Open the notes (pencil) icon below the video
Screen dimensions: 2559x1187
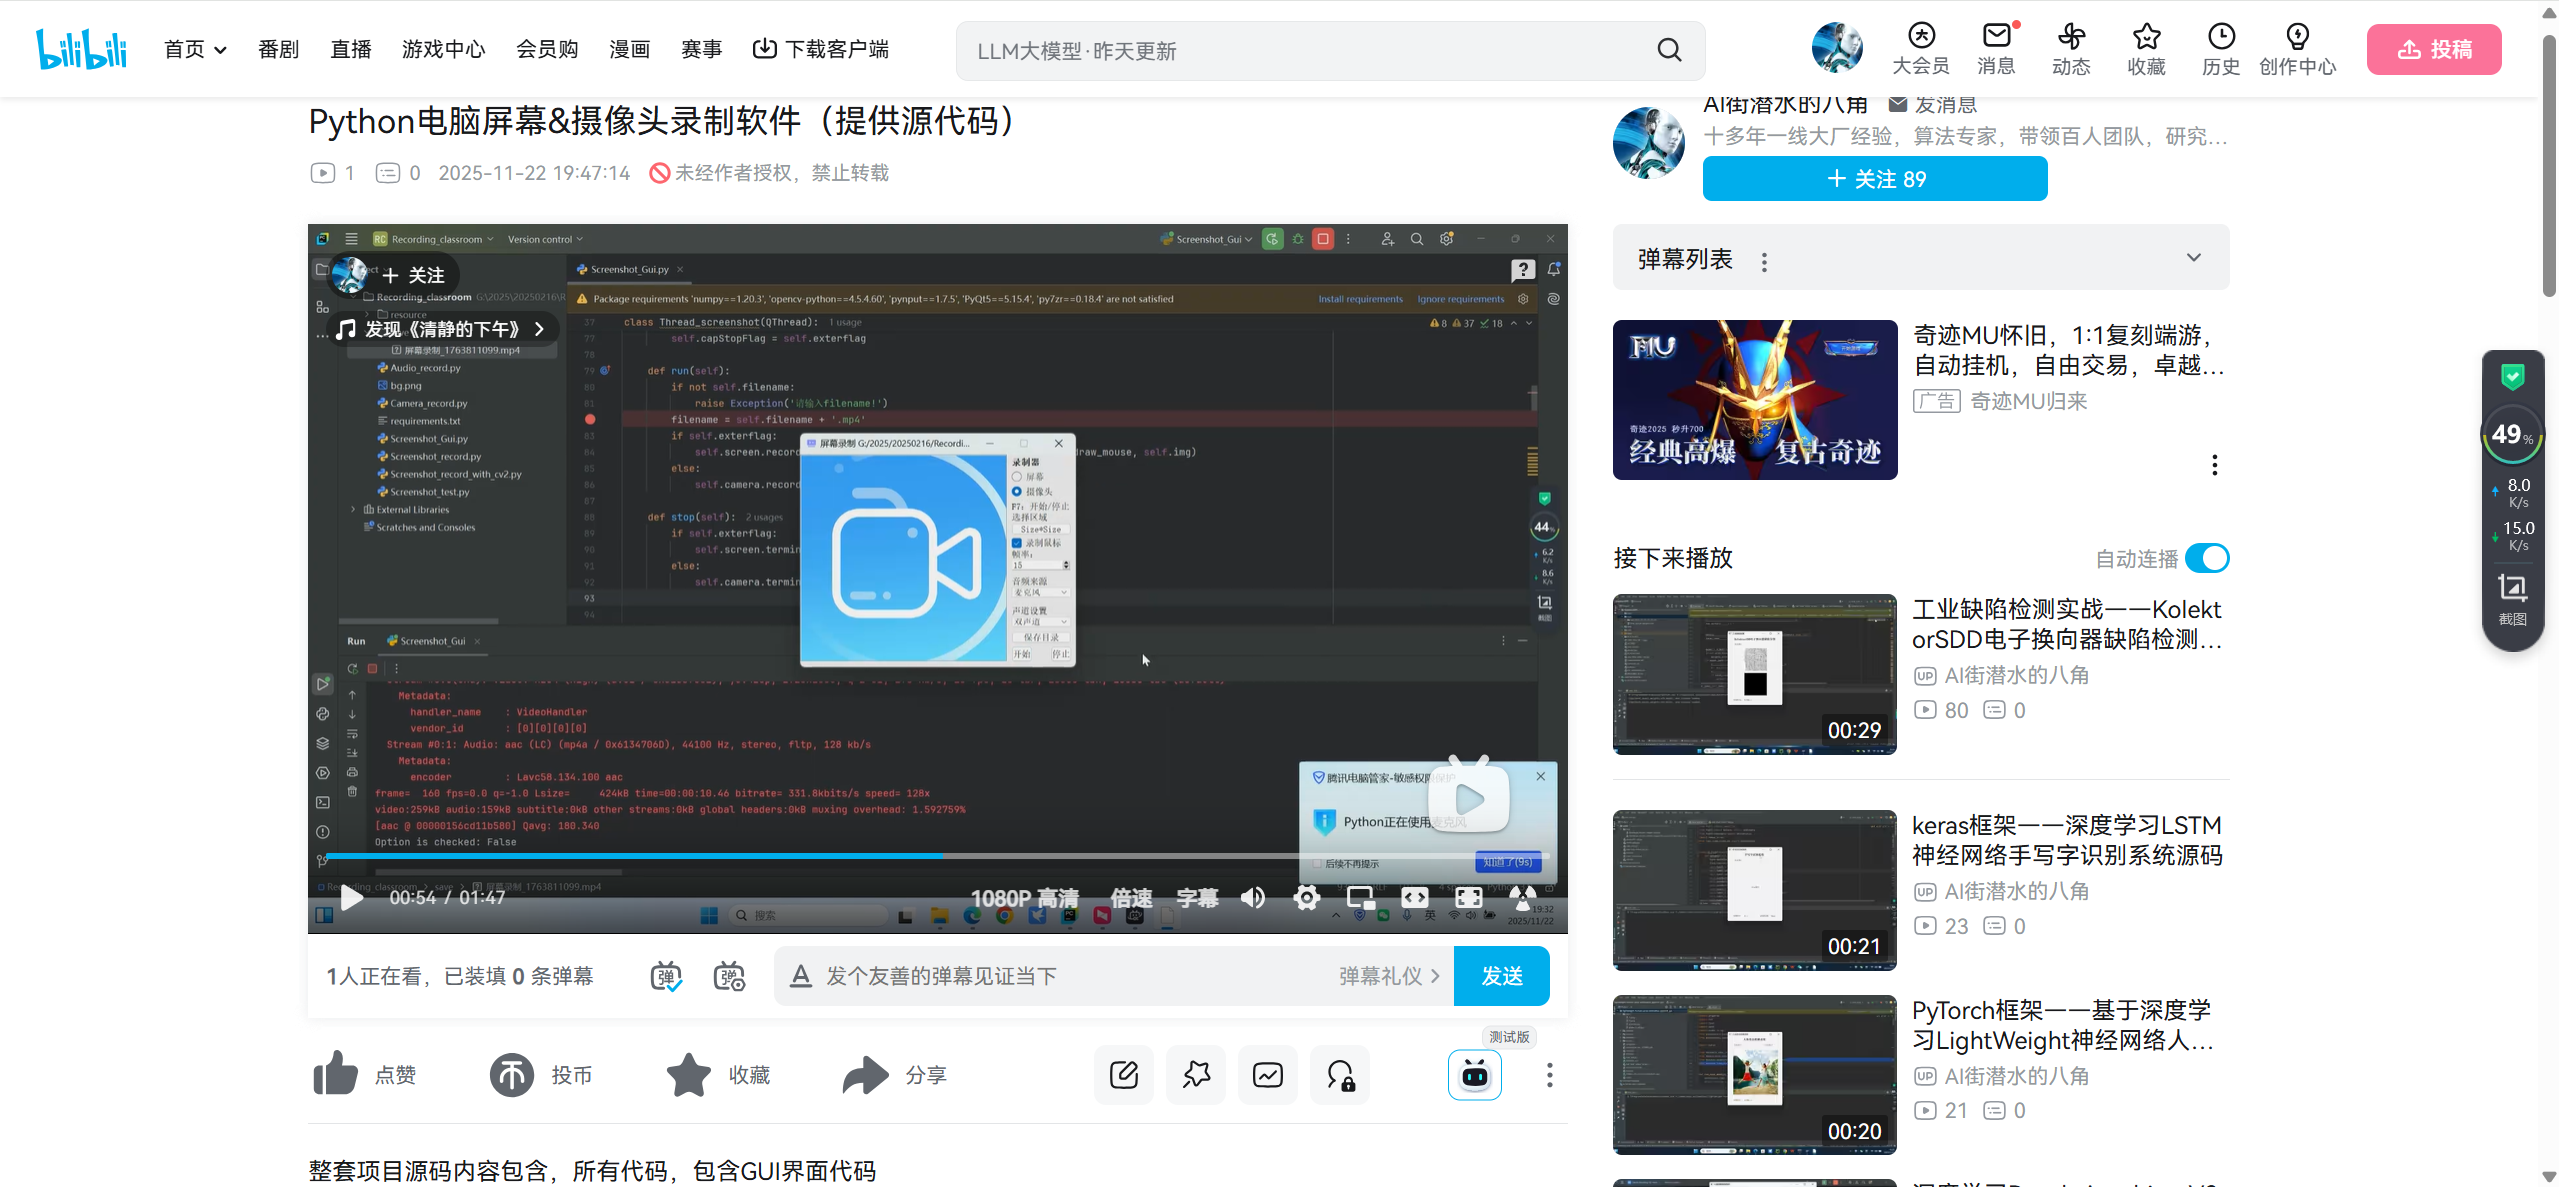1124,1075
